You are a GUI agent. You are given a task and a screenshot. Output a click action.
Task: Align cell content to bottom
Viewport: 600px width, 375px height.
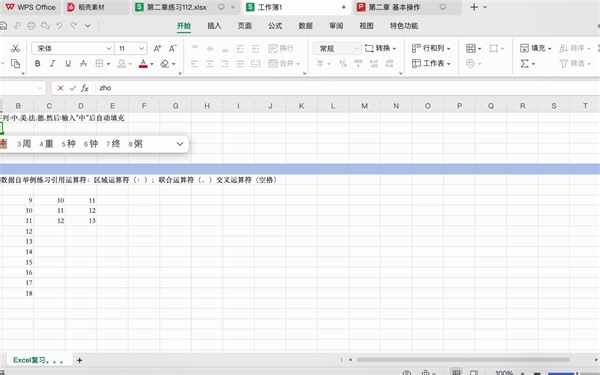225,48
